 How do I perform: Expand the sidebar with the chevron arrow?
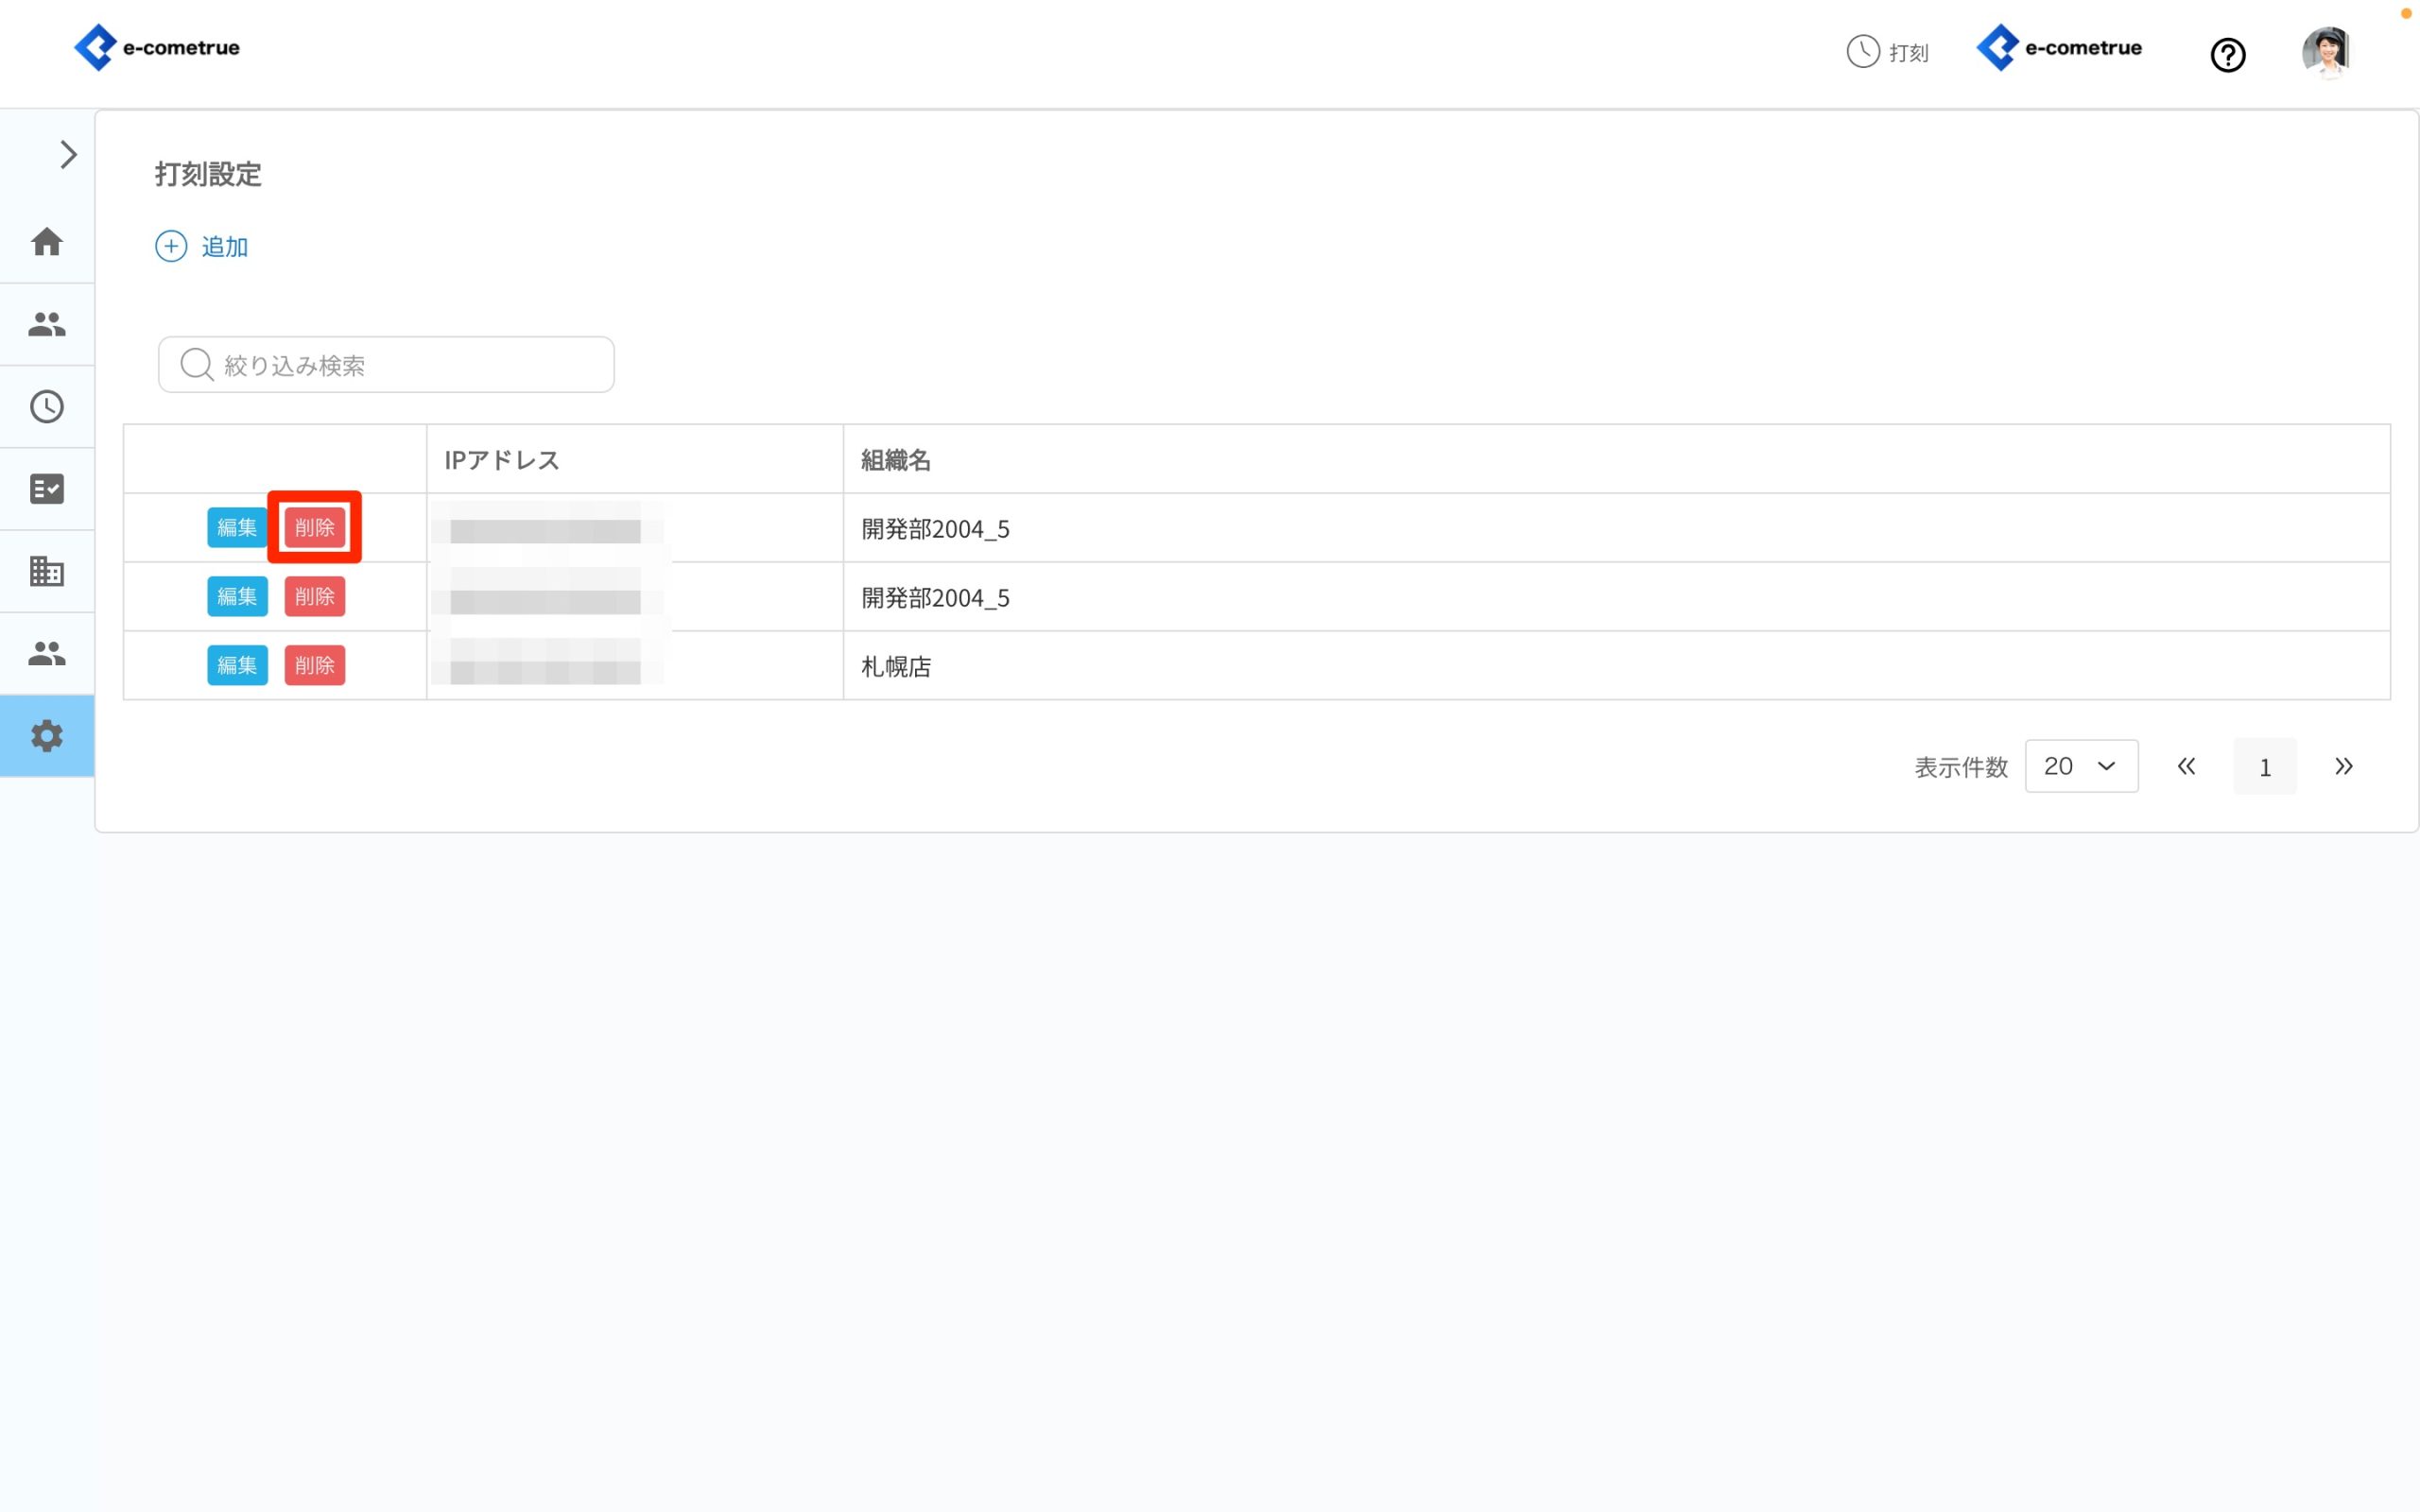click(68, 155)
